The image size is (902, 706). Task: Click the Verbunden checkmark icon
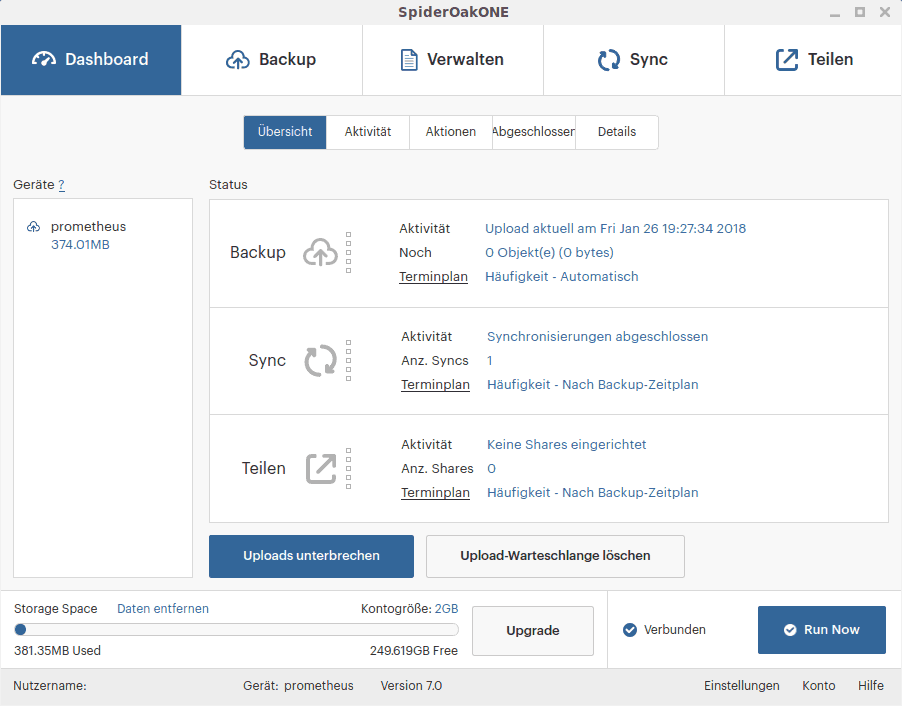click(x=630, y=630)
